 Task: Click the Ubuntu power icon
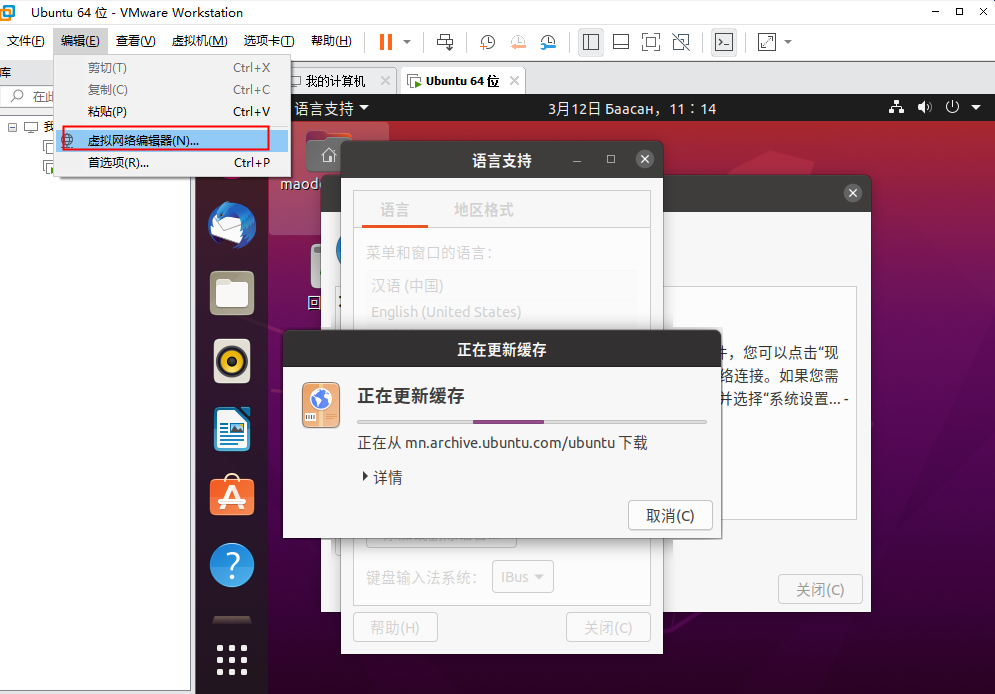952,107
